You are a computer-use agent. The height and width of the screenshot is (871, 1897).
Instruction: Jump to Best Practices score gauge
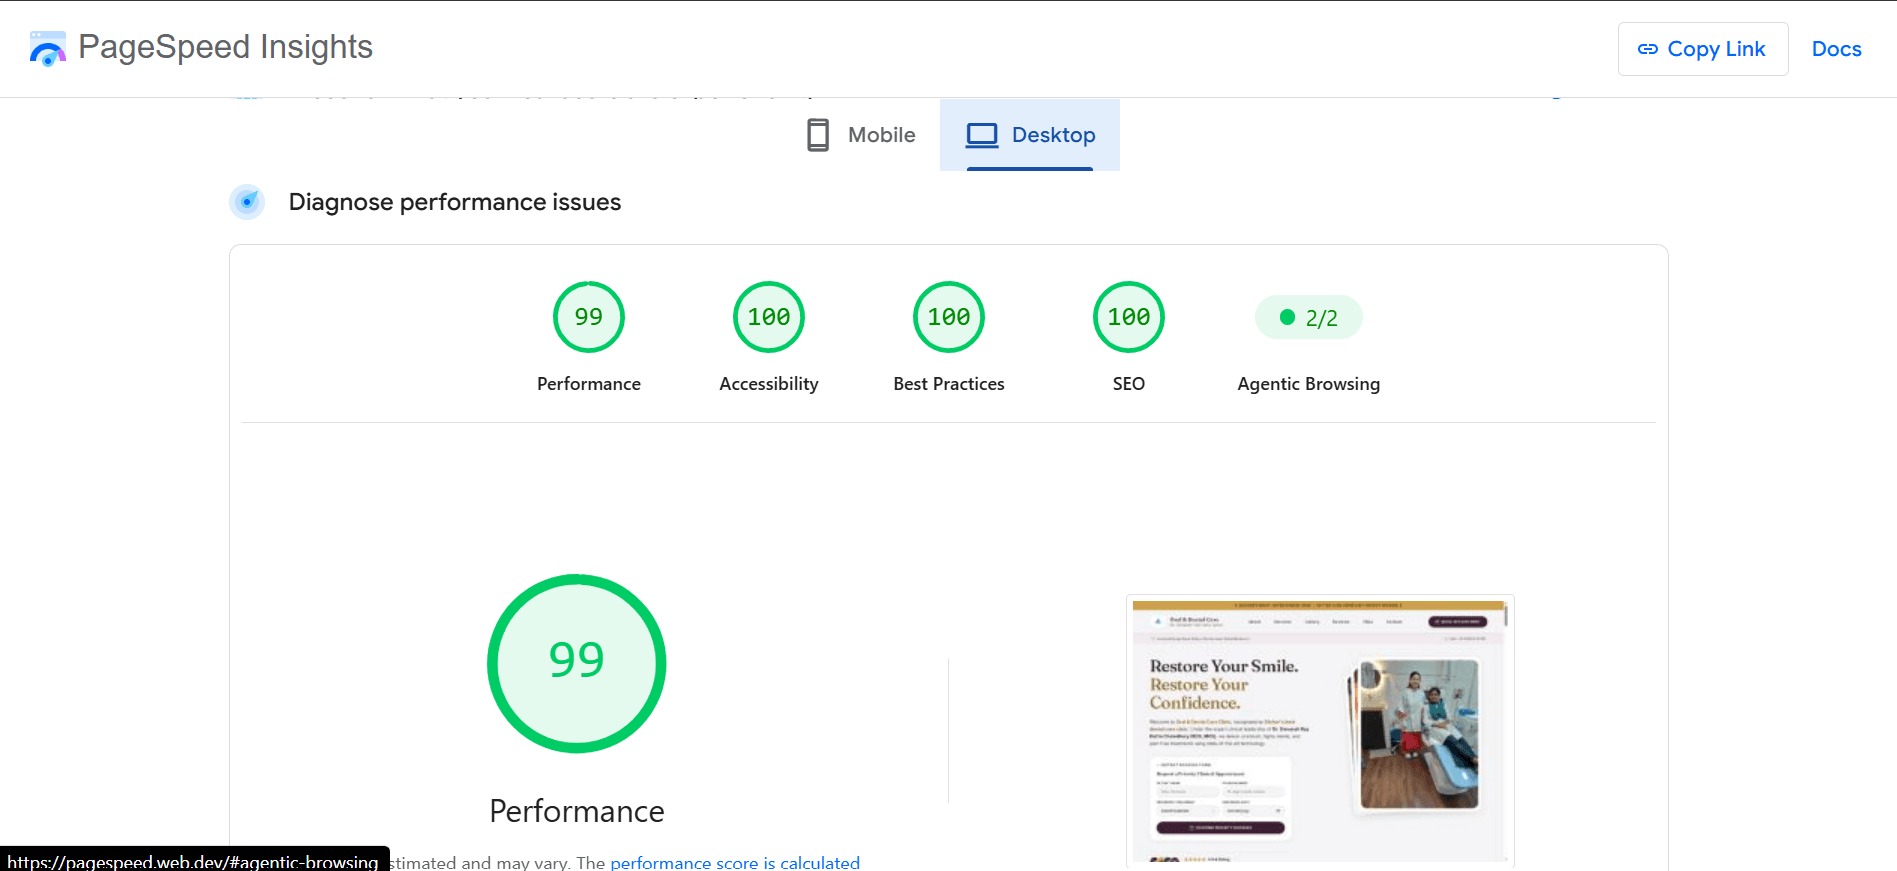coord(949,317)
